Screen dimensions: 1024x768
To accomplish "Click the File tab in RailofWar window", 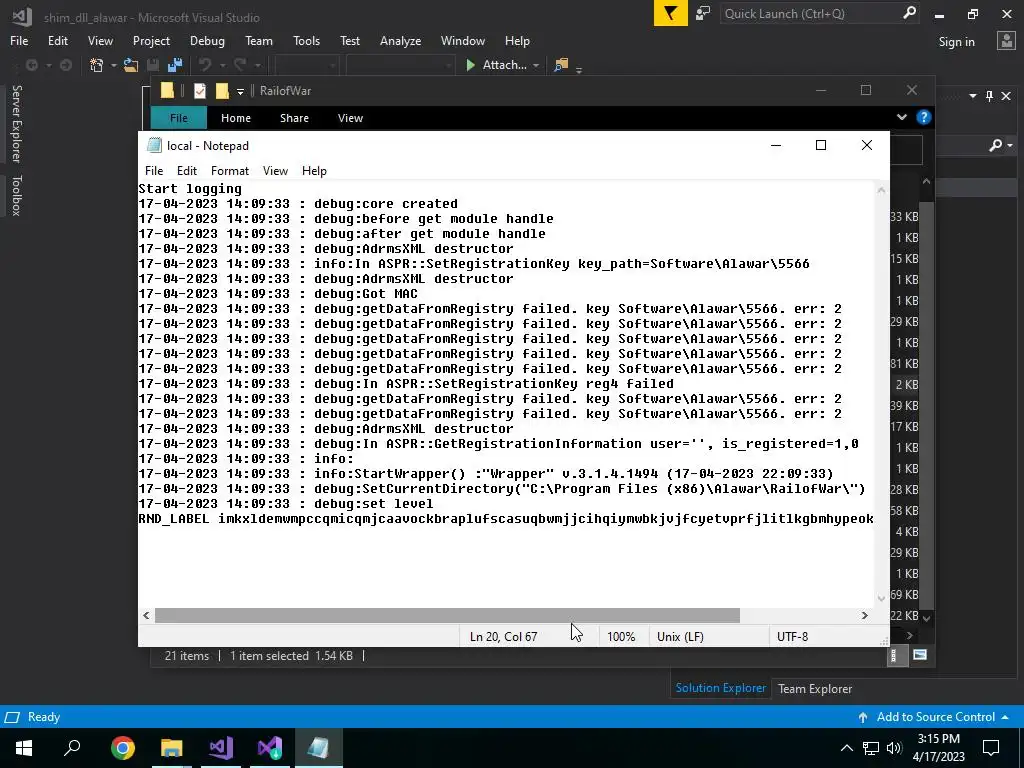I will 178,118.
